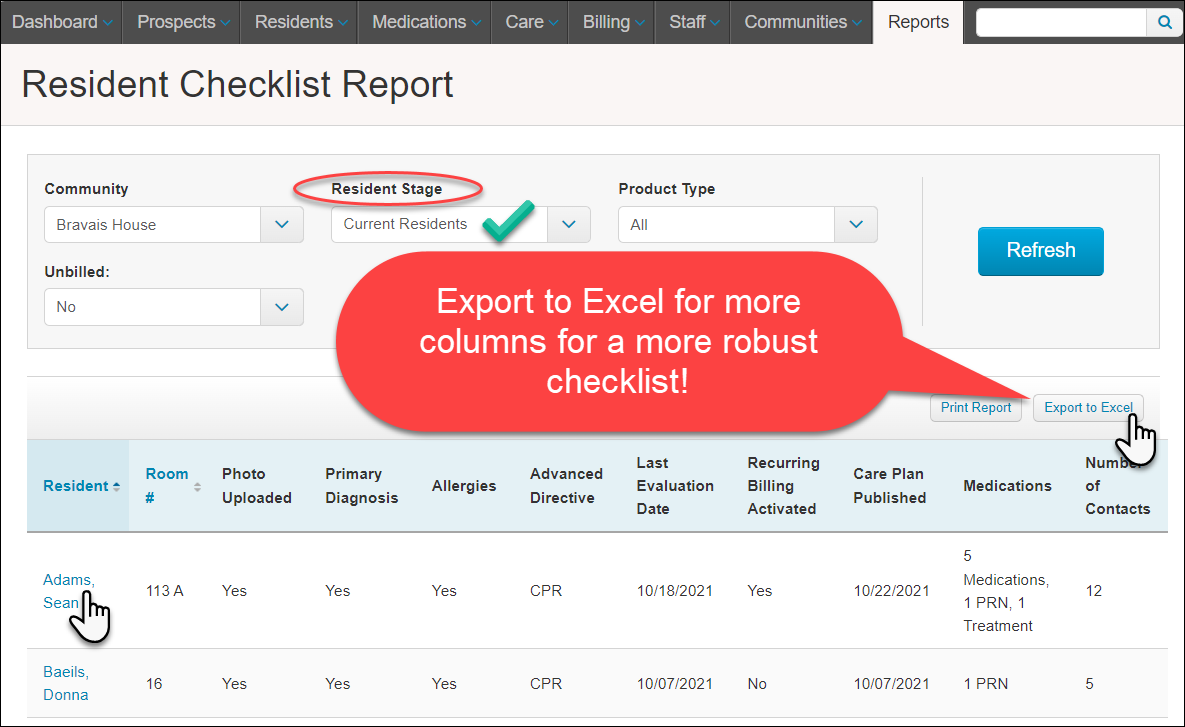
Task: Click the Export to Excel button
Action: point(1088,407)
